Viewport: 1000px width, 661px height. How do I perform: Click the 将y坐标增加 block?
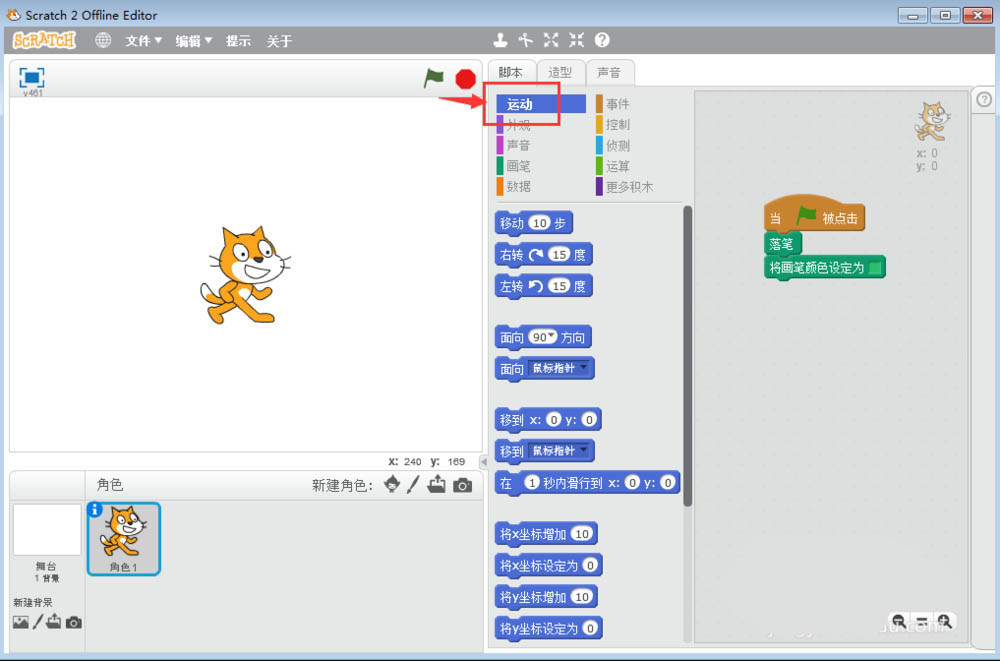[546, 597]
